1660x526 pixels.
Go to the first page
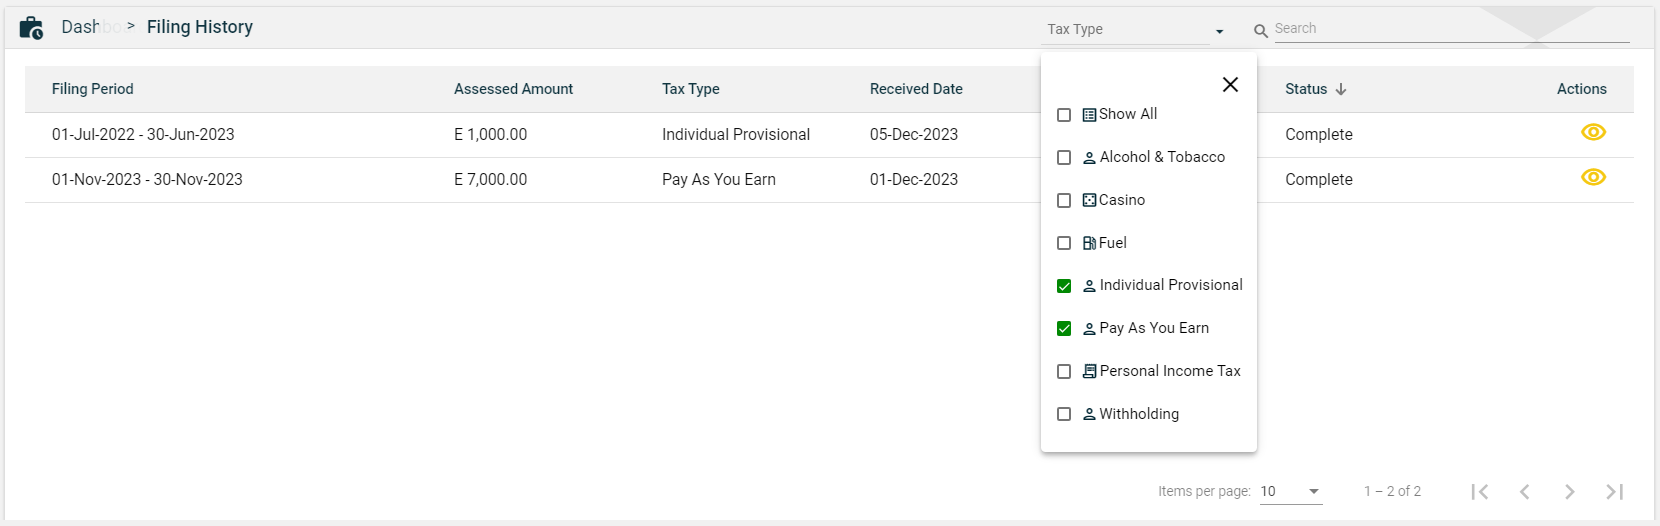pos(1480,491)
